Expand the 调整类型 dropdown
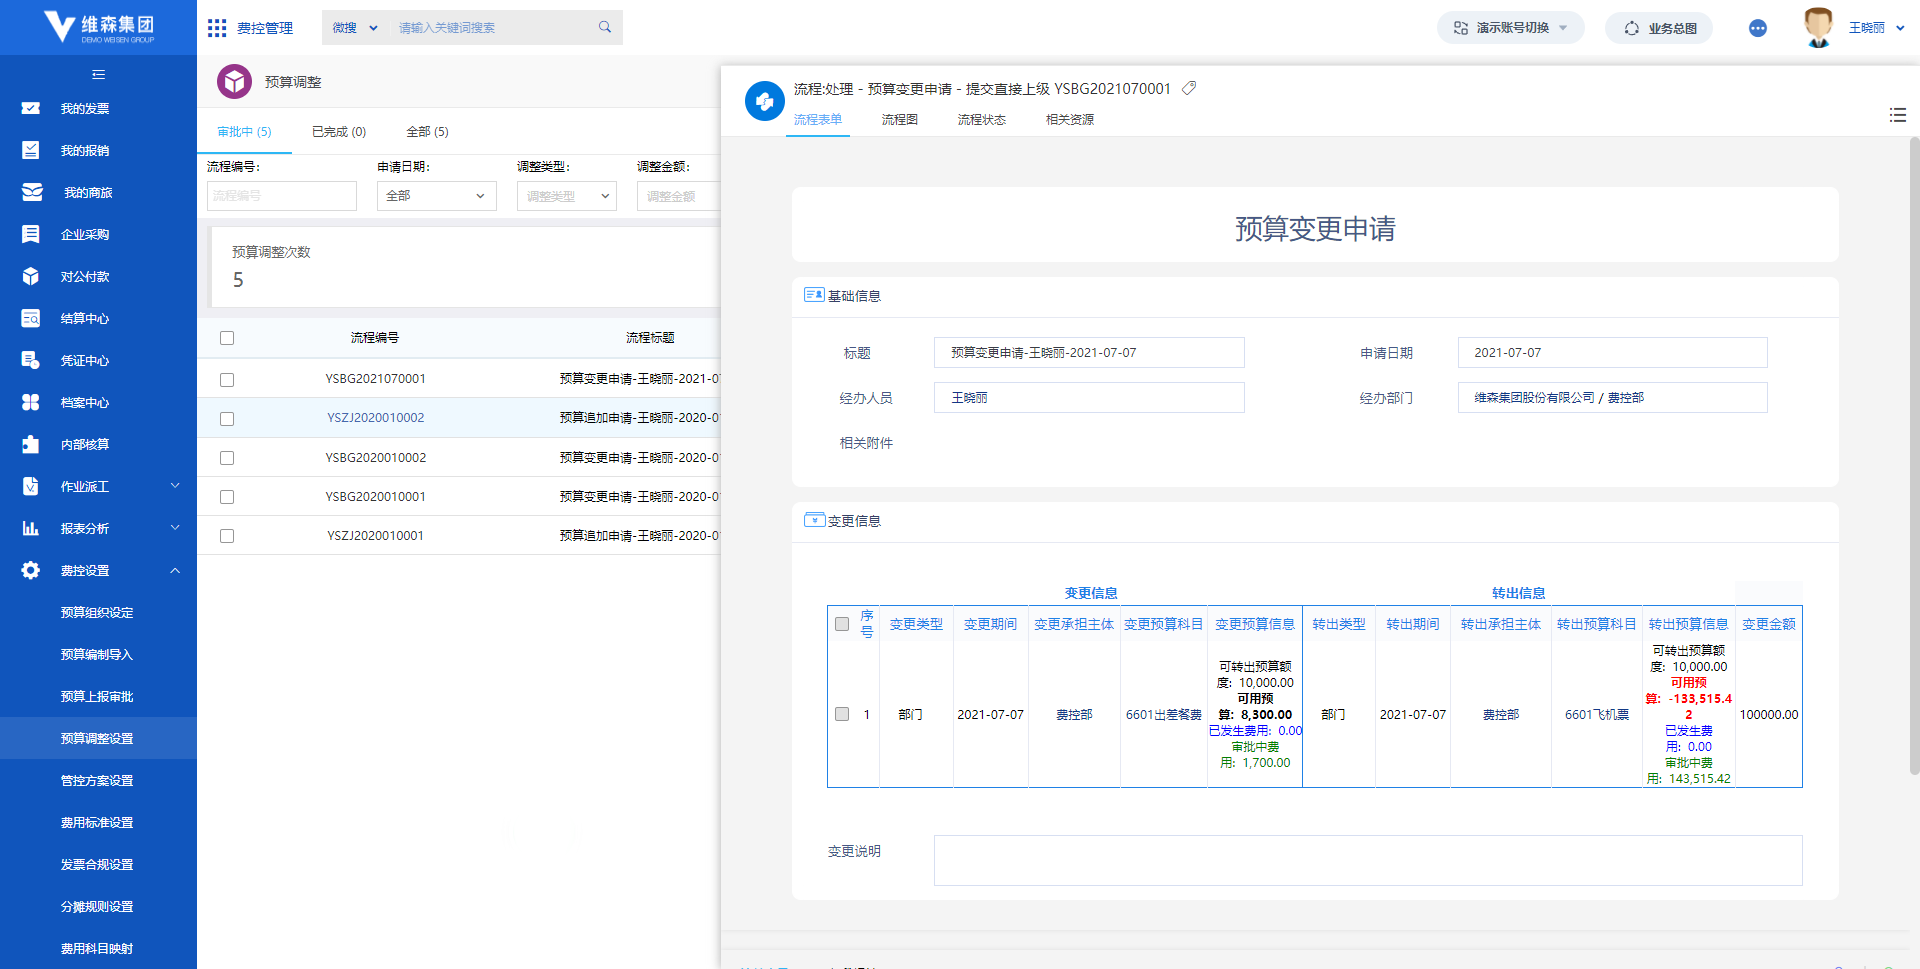The width and height of the screenshot is (1920, 969). [566, 196]
